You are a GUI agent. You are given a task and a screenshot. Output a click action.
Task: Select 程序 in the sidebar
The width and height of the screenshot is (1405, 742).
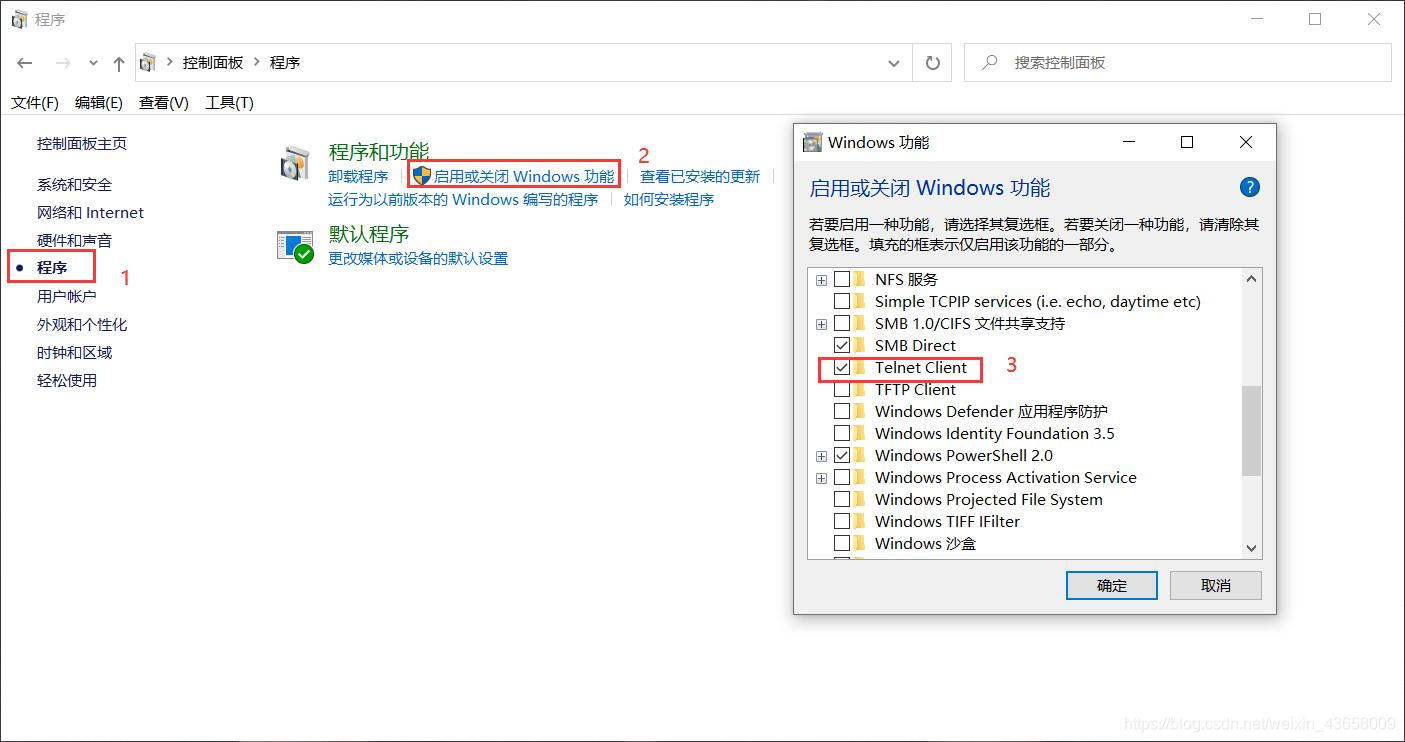point(52,268)
